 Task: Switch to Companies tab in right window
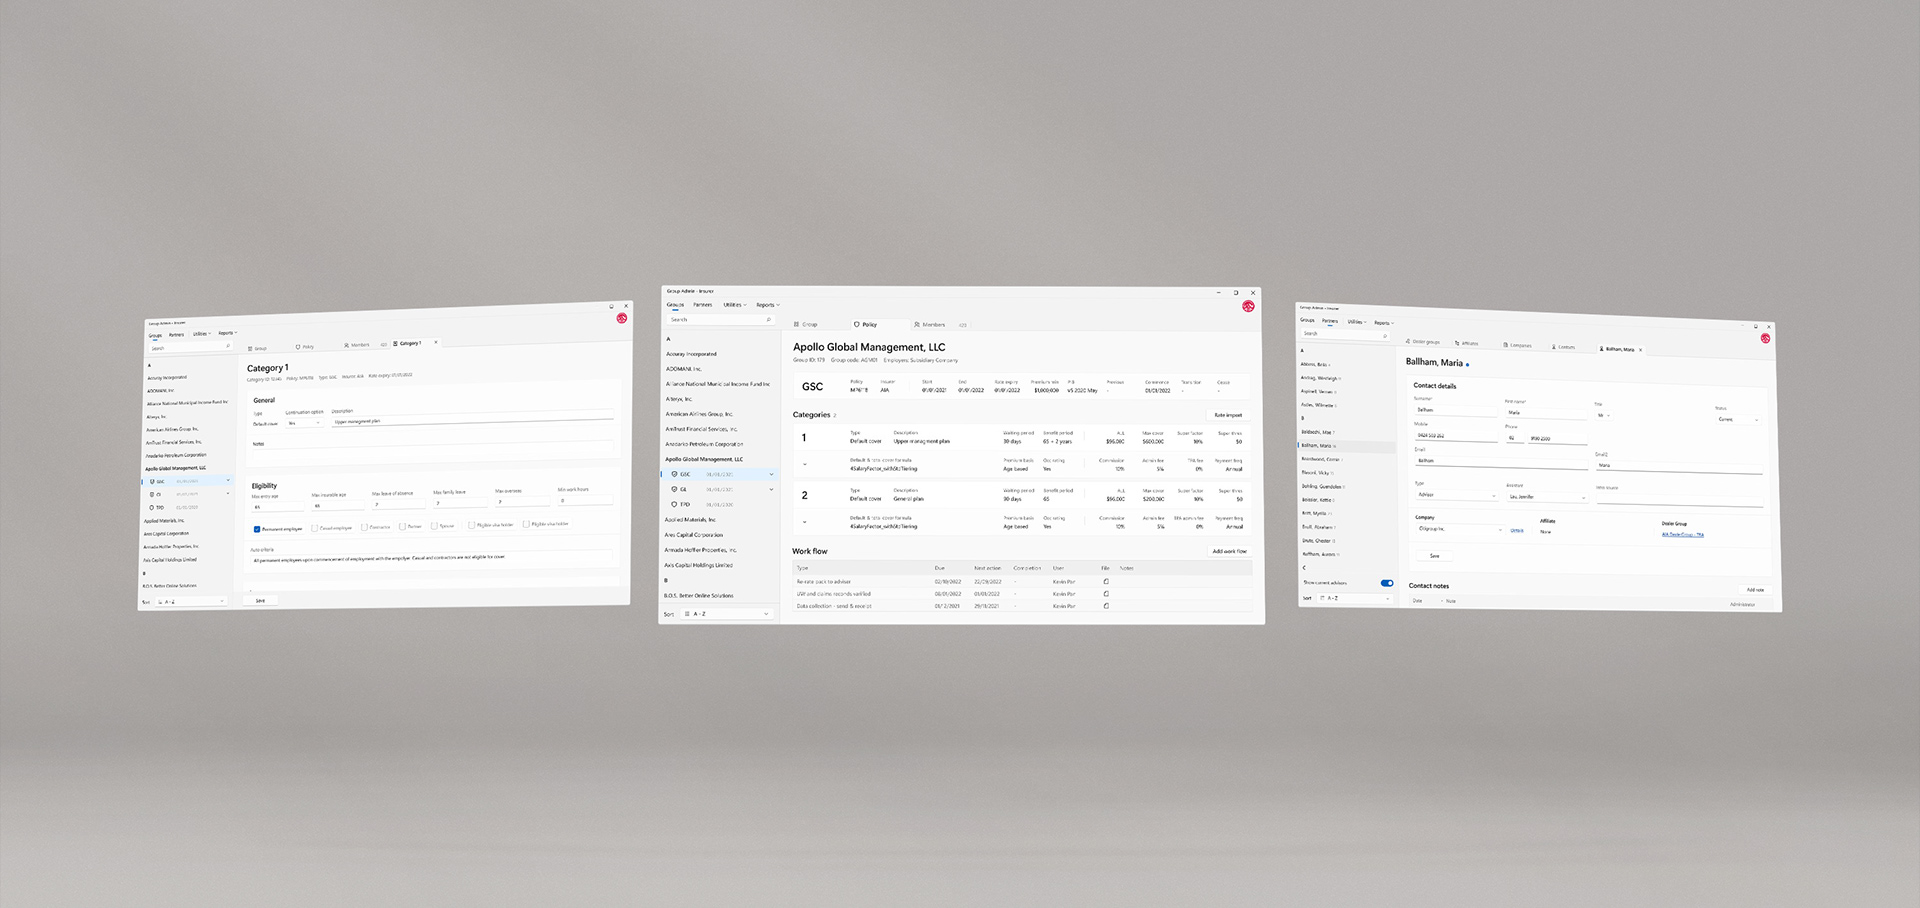[1517, 345]
